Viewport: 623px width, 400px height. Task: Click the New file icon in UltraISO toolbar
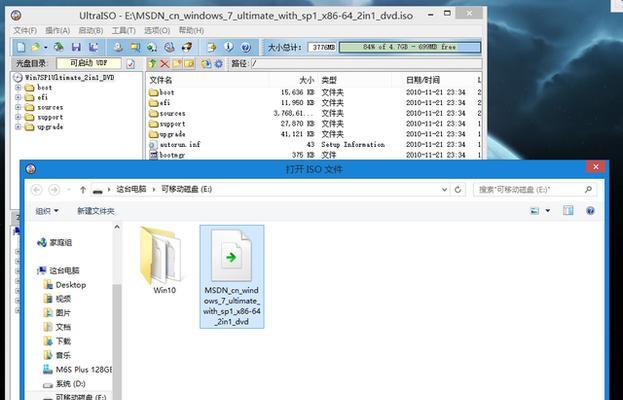point(21,47)
